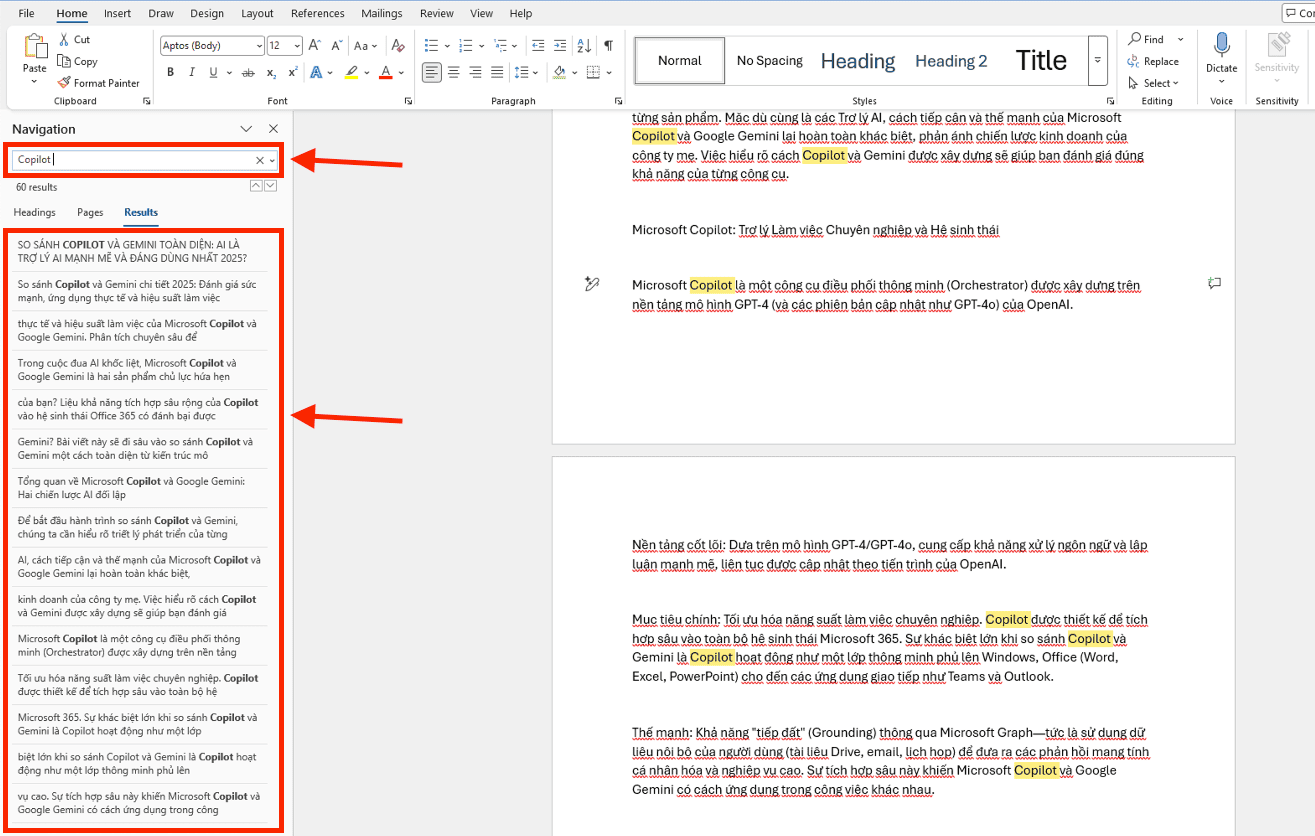The image size is (1315, 836).
Task: Toggle strikethrough on selected text
Action: pyautogui.click(x=248, y=72)
